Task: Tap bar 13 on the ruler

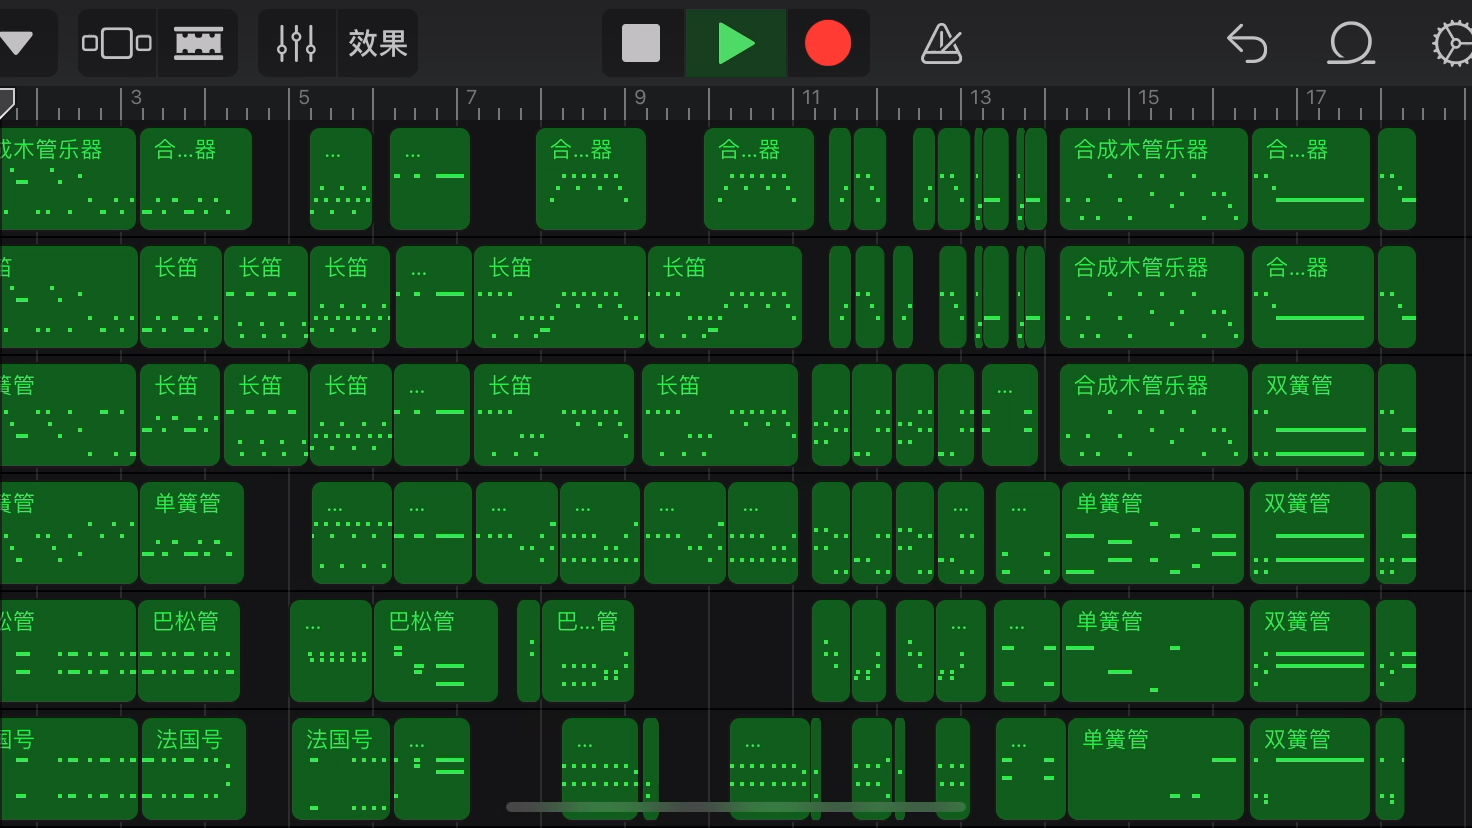Action: (x=980, y=98)
